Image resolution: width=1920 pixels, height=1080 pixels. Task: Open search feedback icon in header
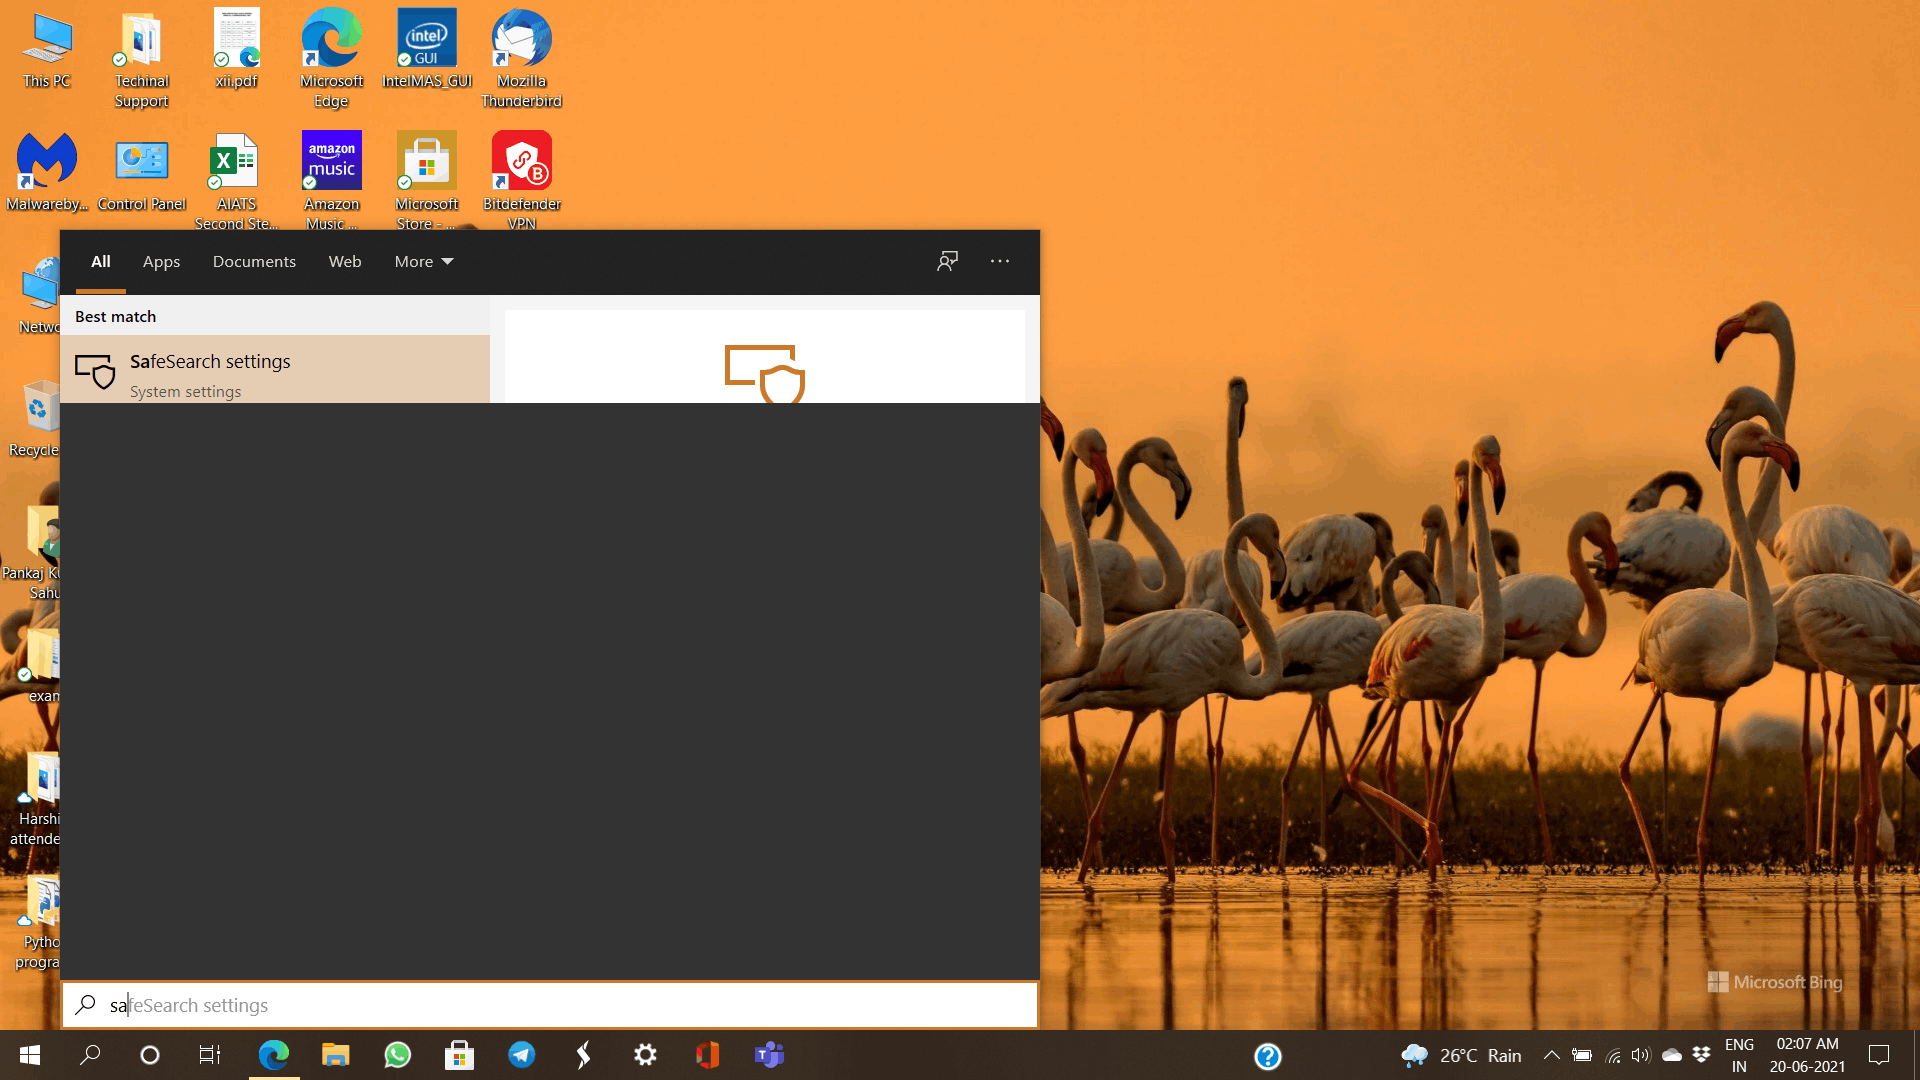coord(947,262)
